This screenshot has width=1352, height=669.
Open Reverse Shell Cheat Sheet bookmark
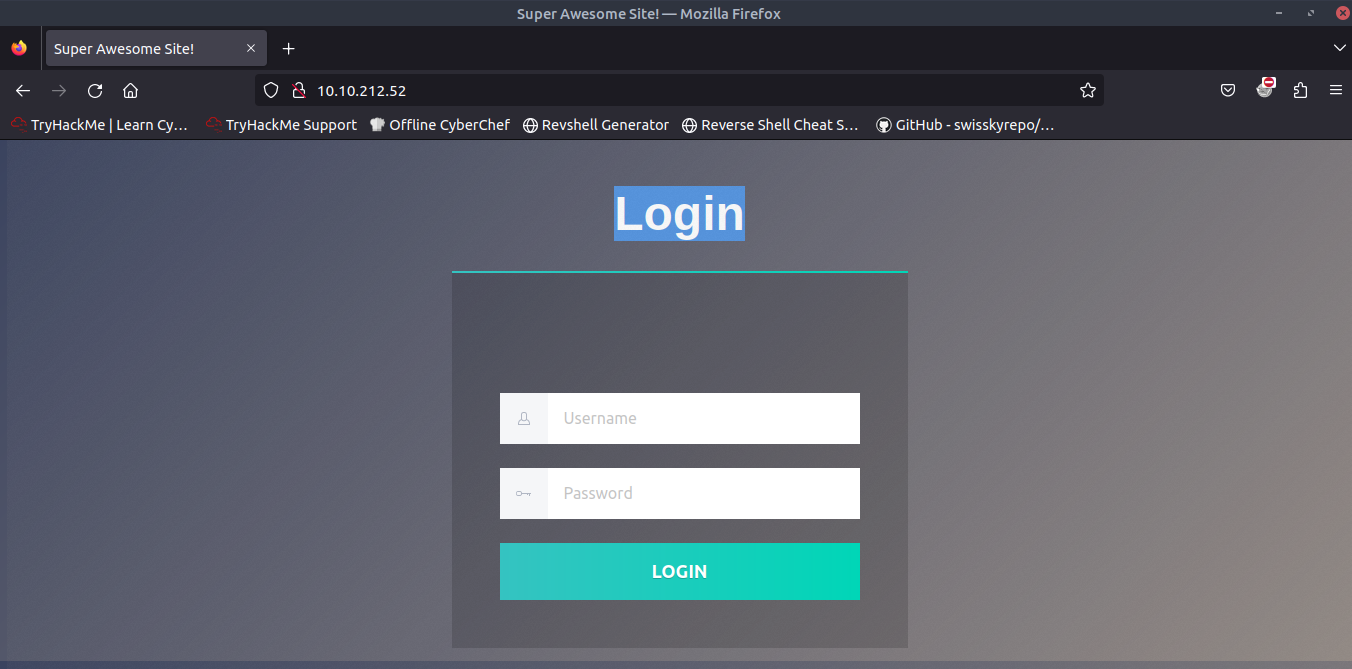coord(770,125)
